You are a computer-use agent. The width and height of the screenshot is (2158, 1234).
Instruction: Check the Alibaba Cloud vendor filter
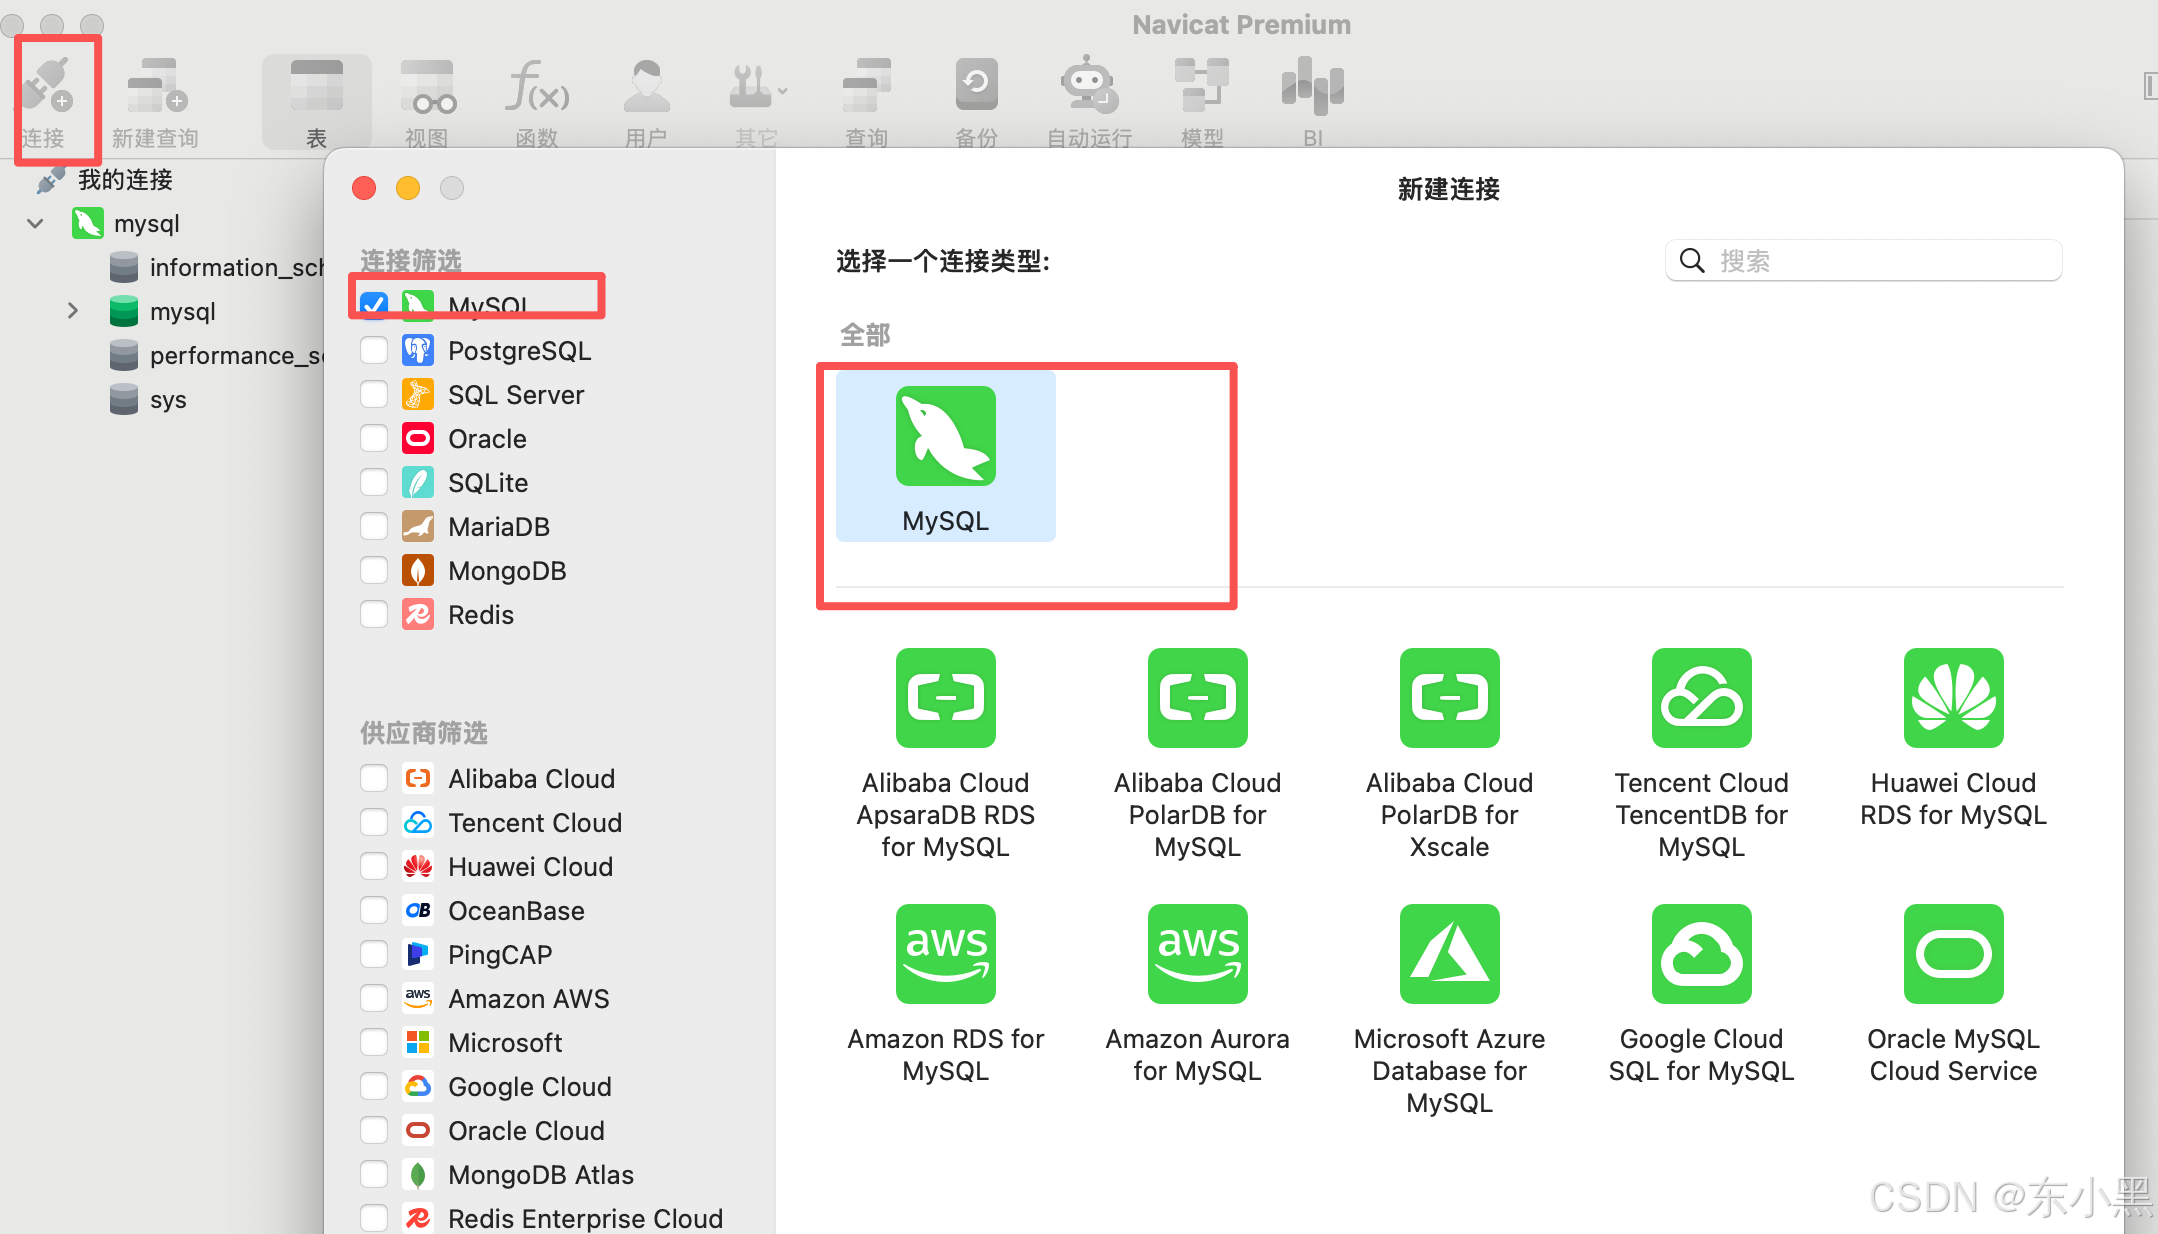[374, 778]
